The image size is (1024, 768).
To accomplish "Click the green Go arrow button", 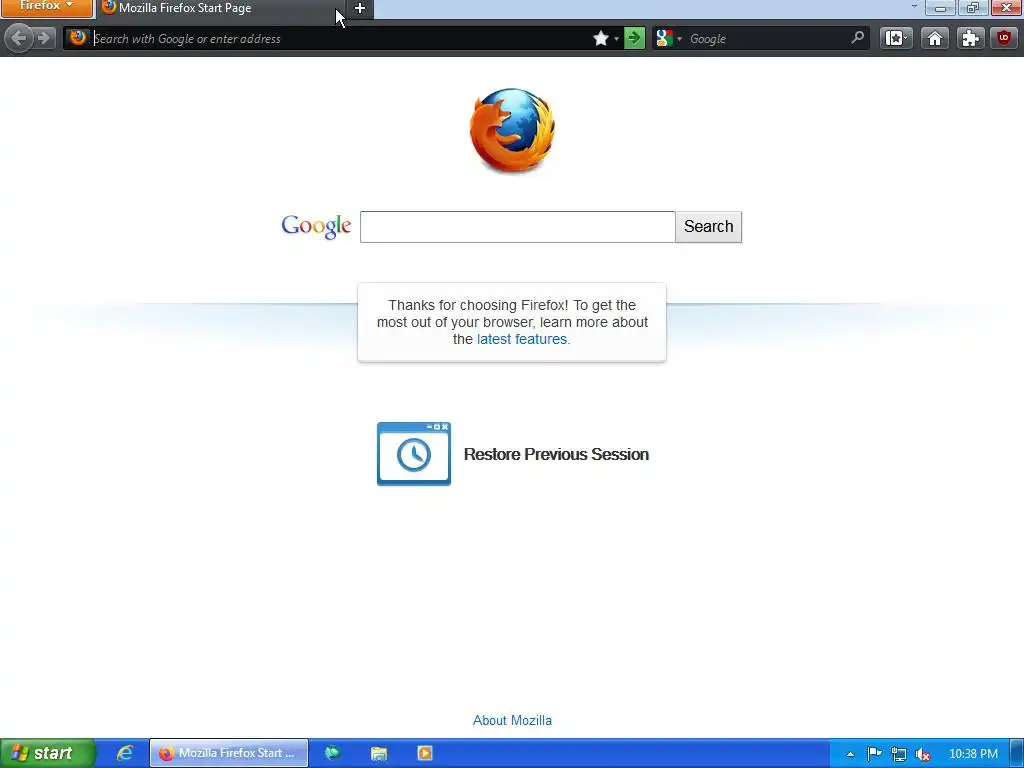I will pyautogui.click(x=633, y=38).
